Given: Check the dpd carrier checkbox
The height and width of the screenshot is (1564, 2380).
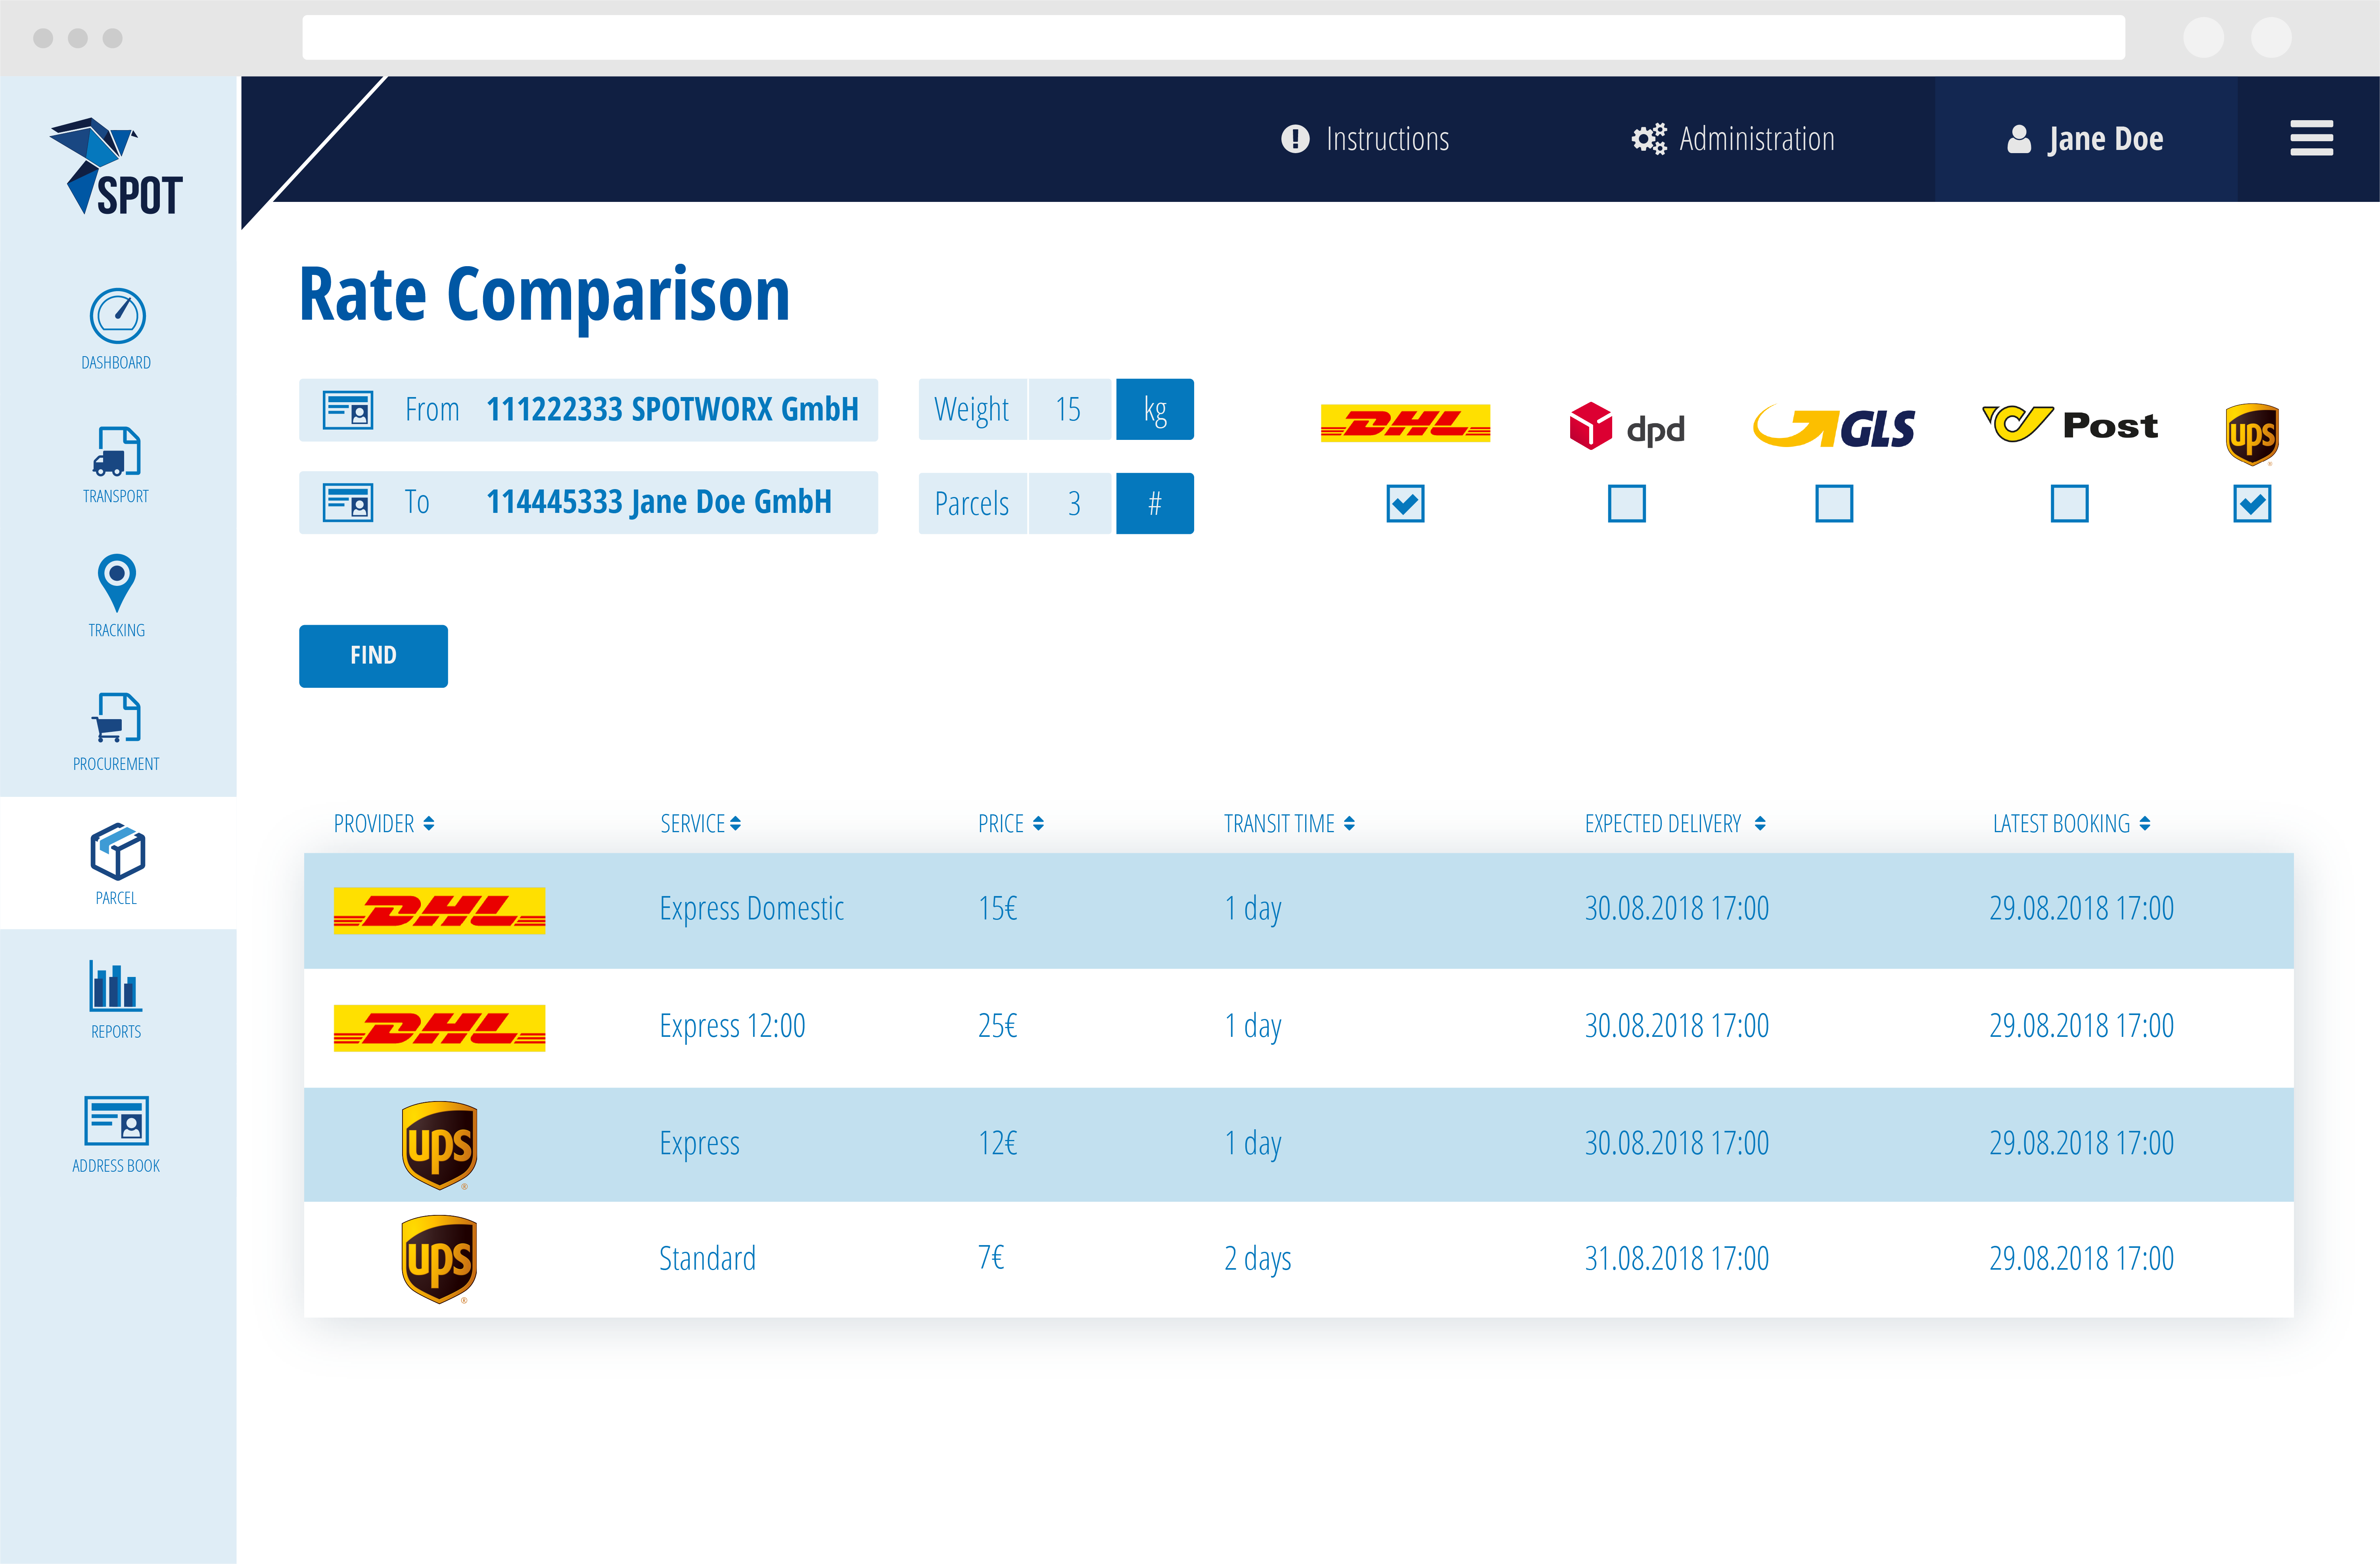Looking at the screenshot, I should coord(1627,503).
